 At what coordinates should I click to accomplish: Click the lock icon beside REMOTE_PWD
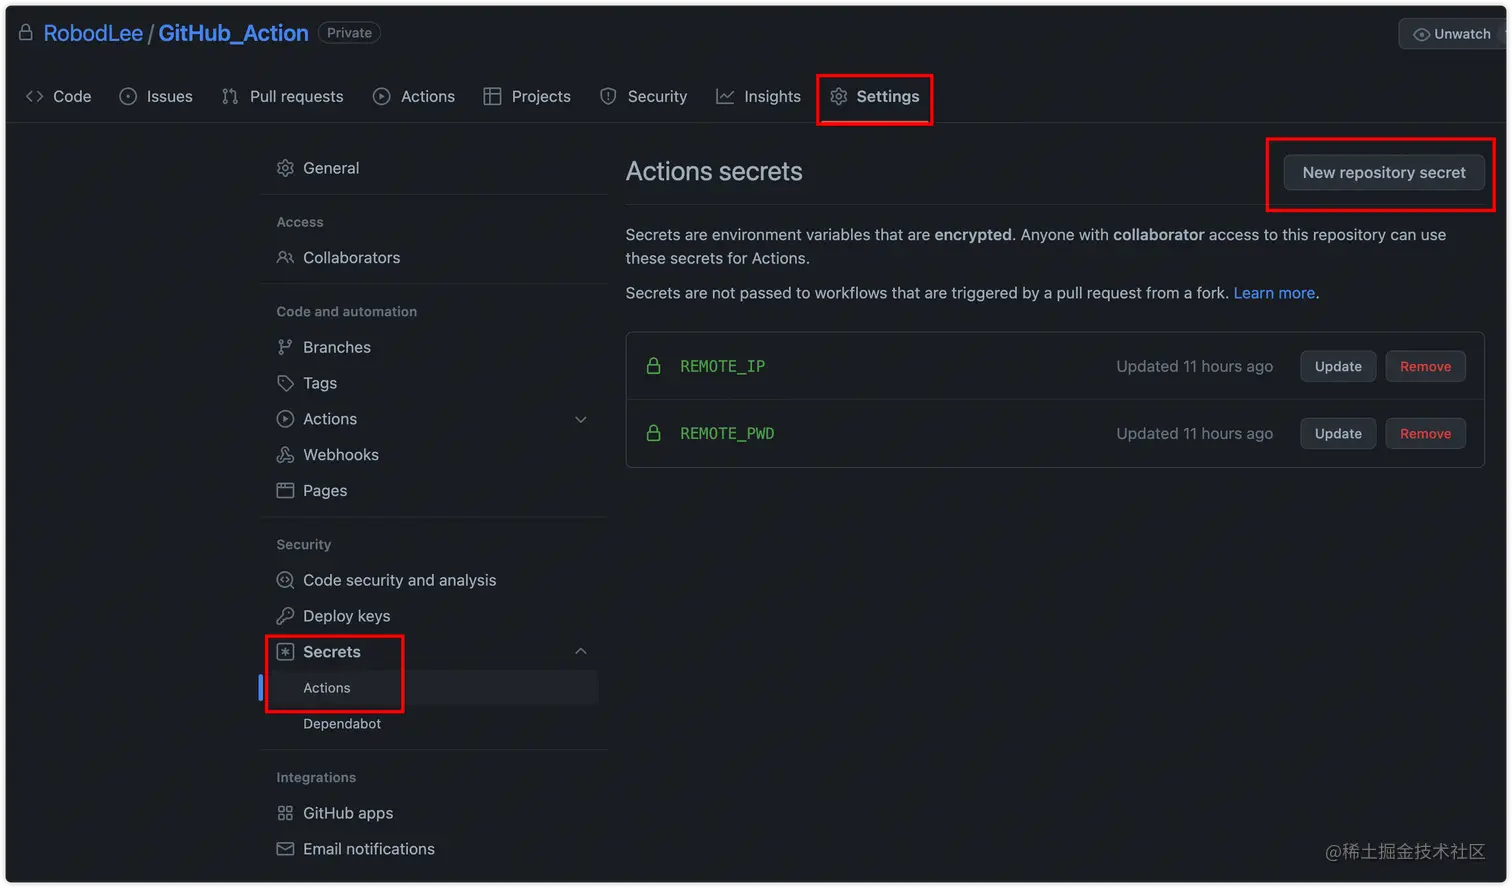tap(653, 433)
